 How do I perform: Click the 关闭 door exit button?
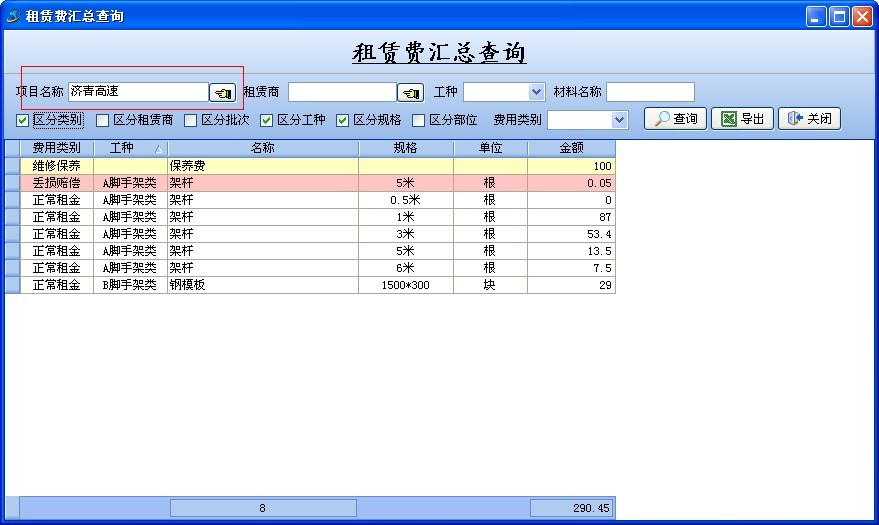pyautogui.click(x=809, y=119)
